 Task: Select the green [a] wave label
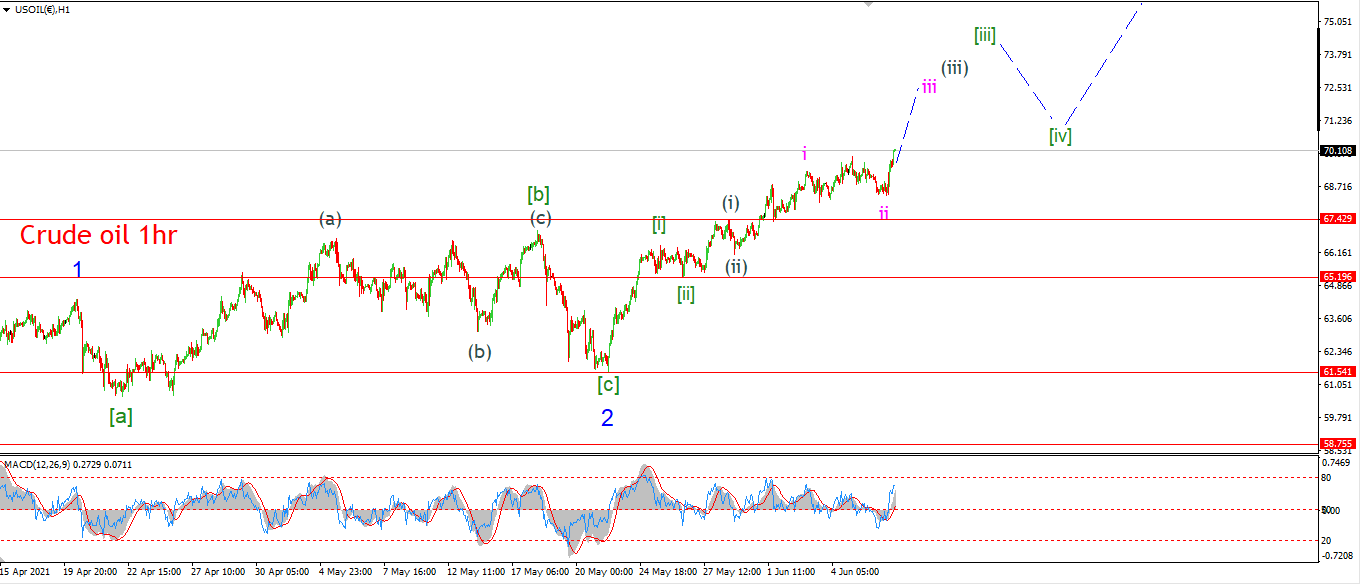pos(121,417)
